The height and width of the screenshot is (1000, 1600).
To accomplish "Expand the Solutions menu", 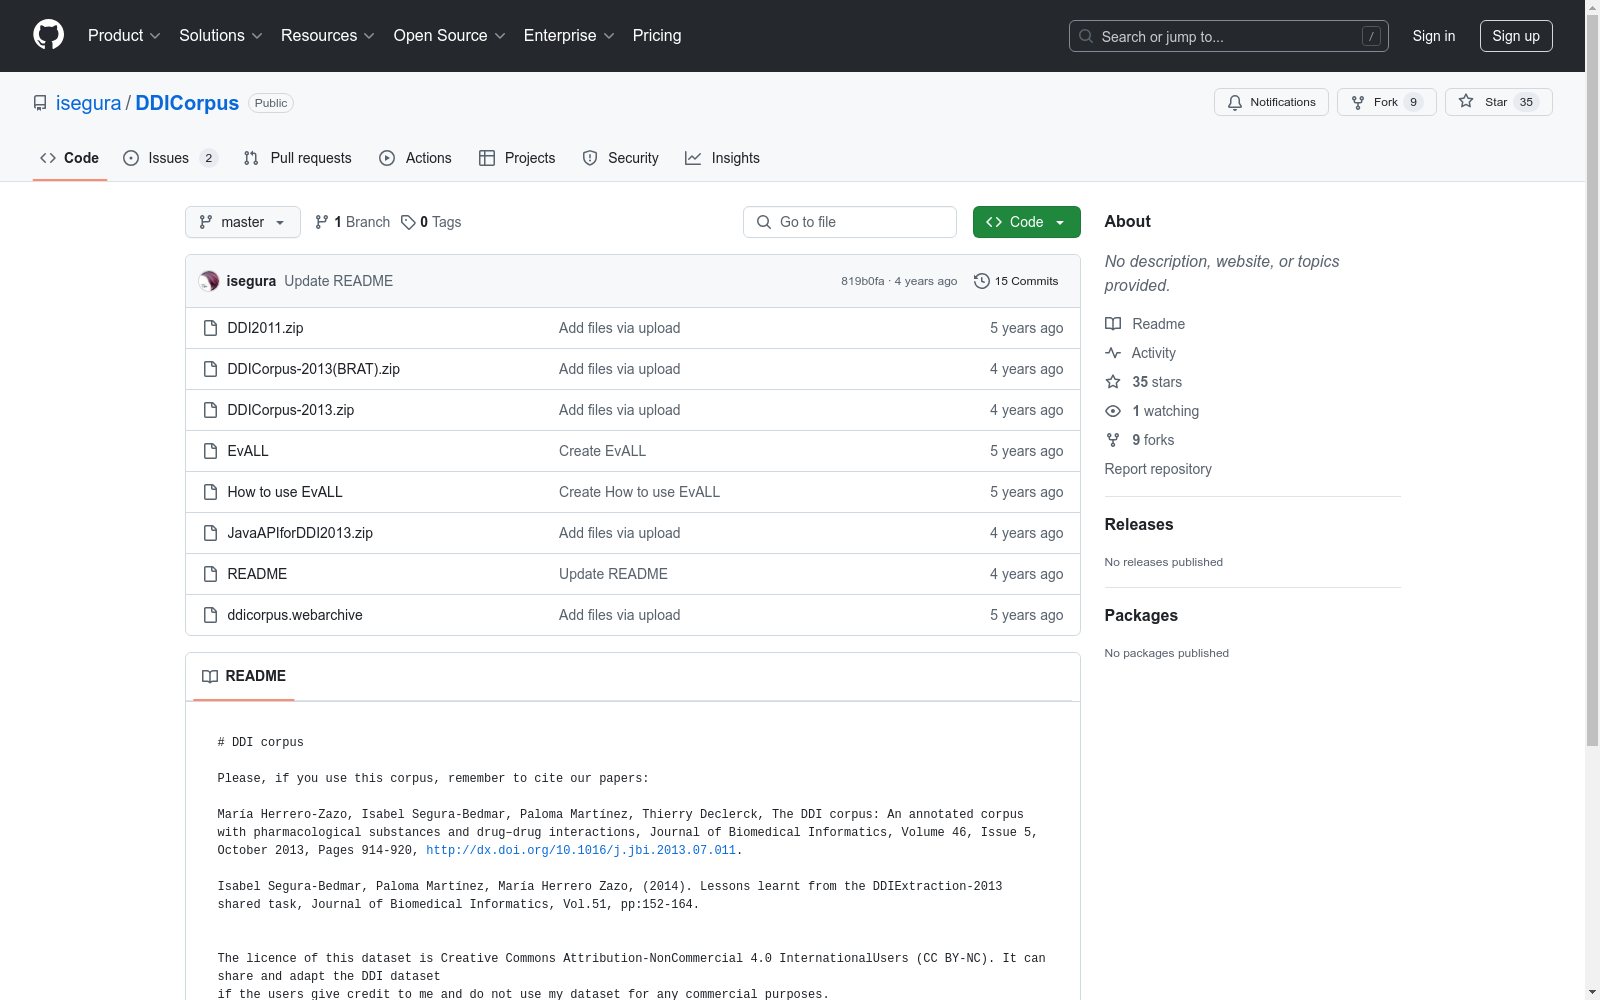I will pos(221,35).
